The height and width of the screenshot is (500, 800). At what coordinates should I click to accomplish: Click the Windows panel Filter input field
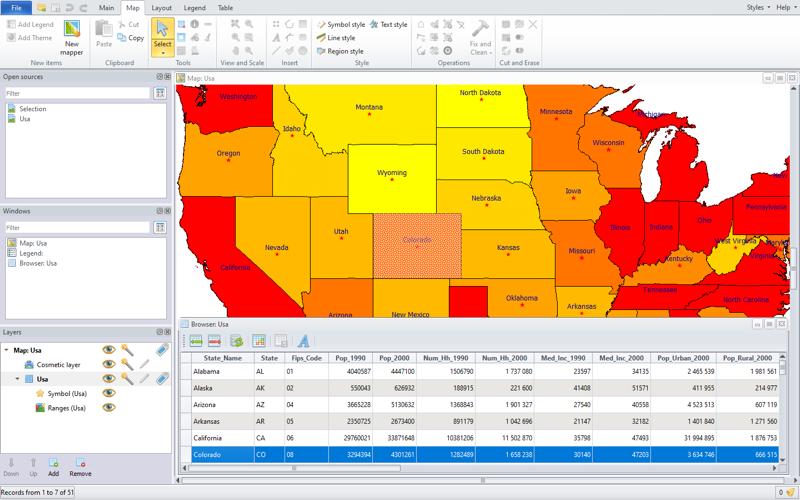pyautogui.click(x=78, y=228)
